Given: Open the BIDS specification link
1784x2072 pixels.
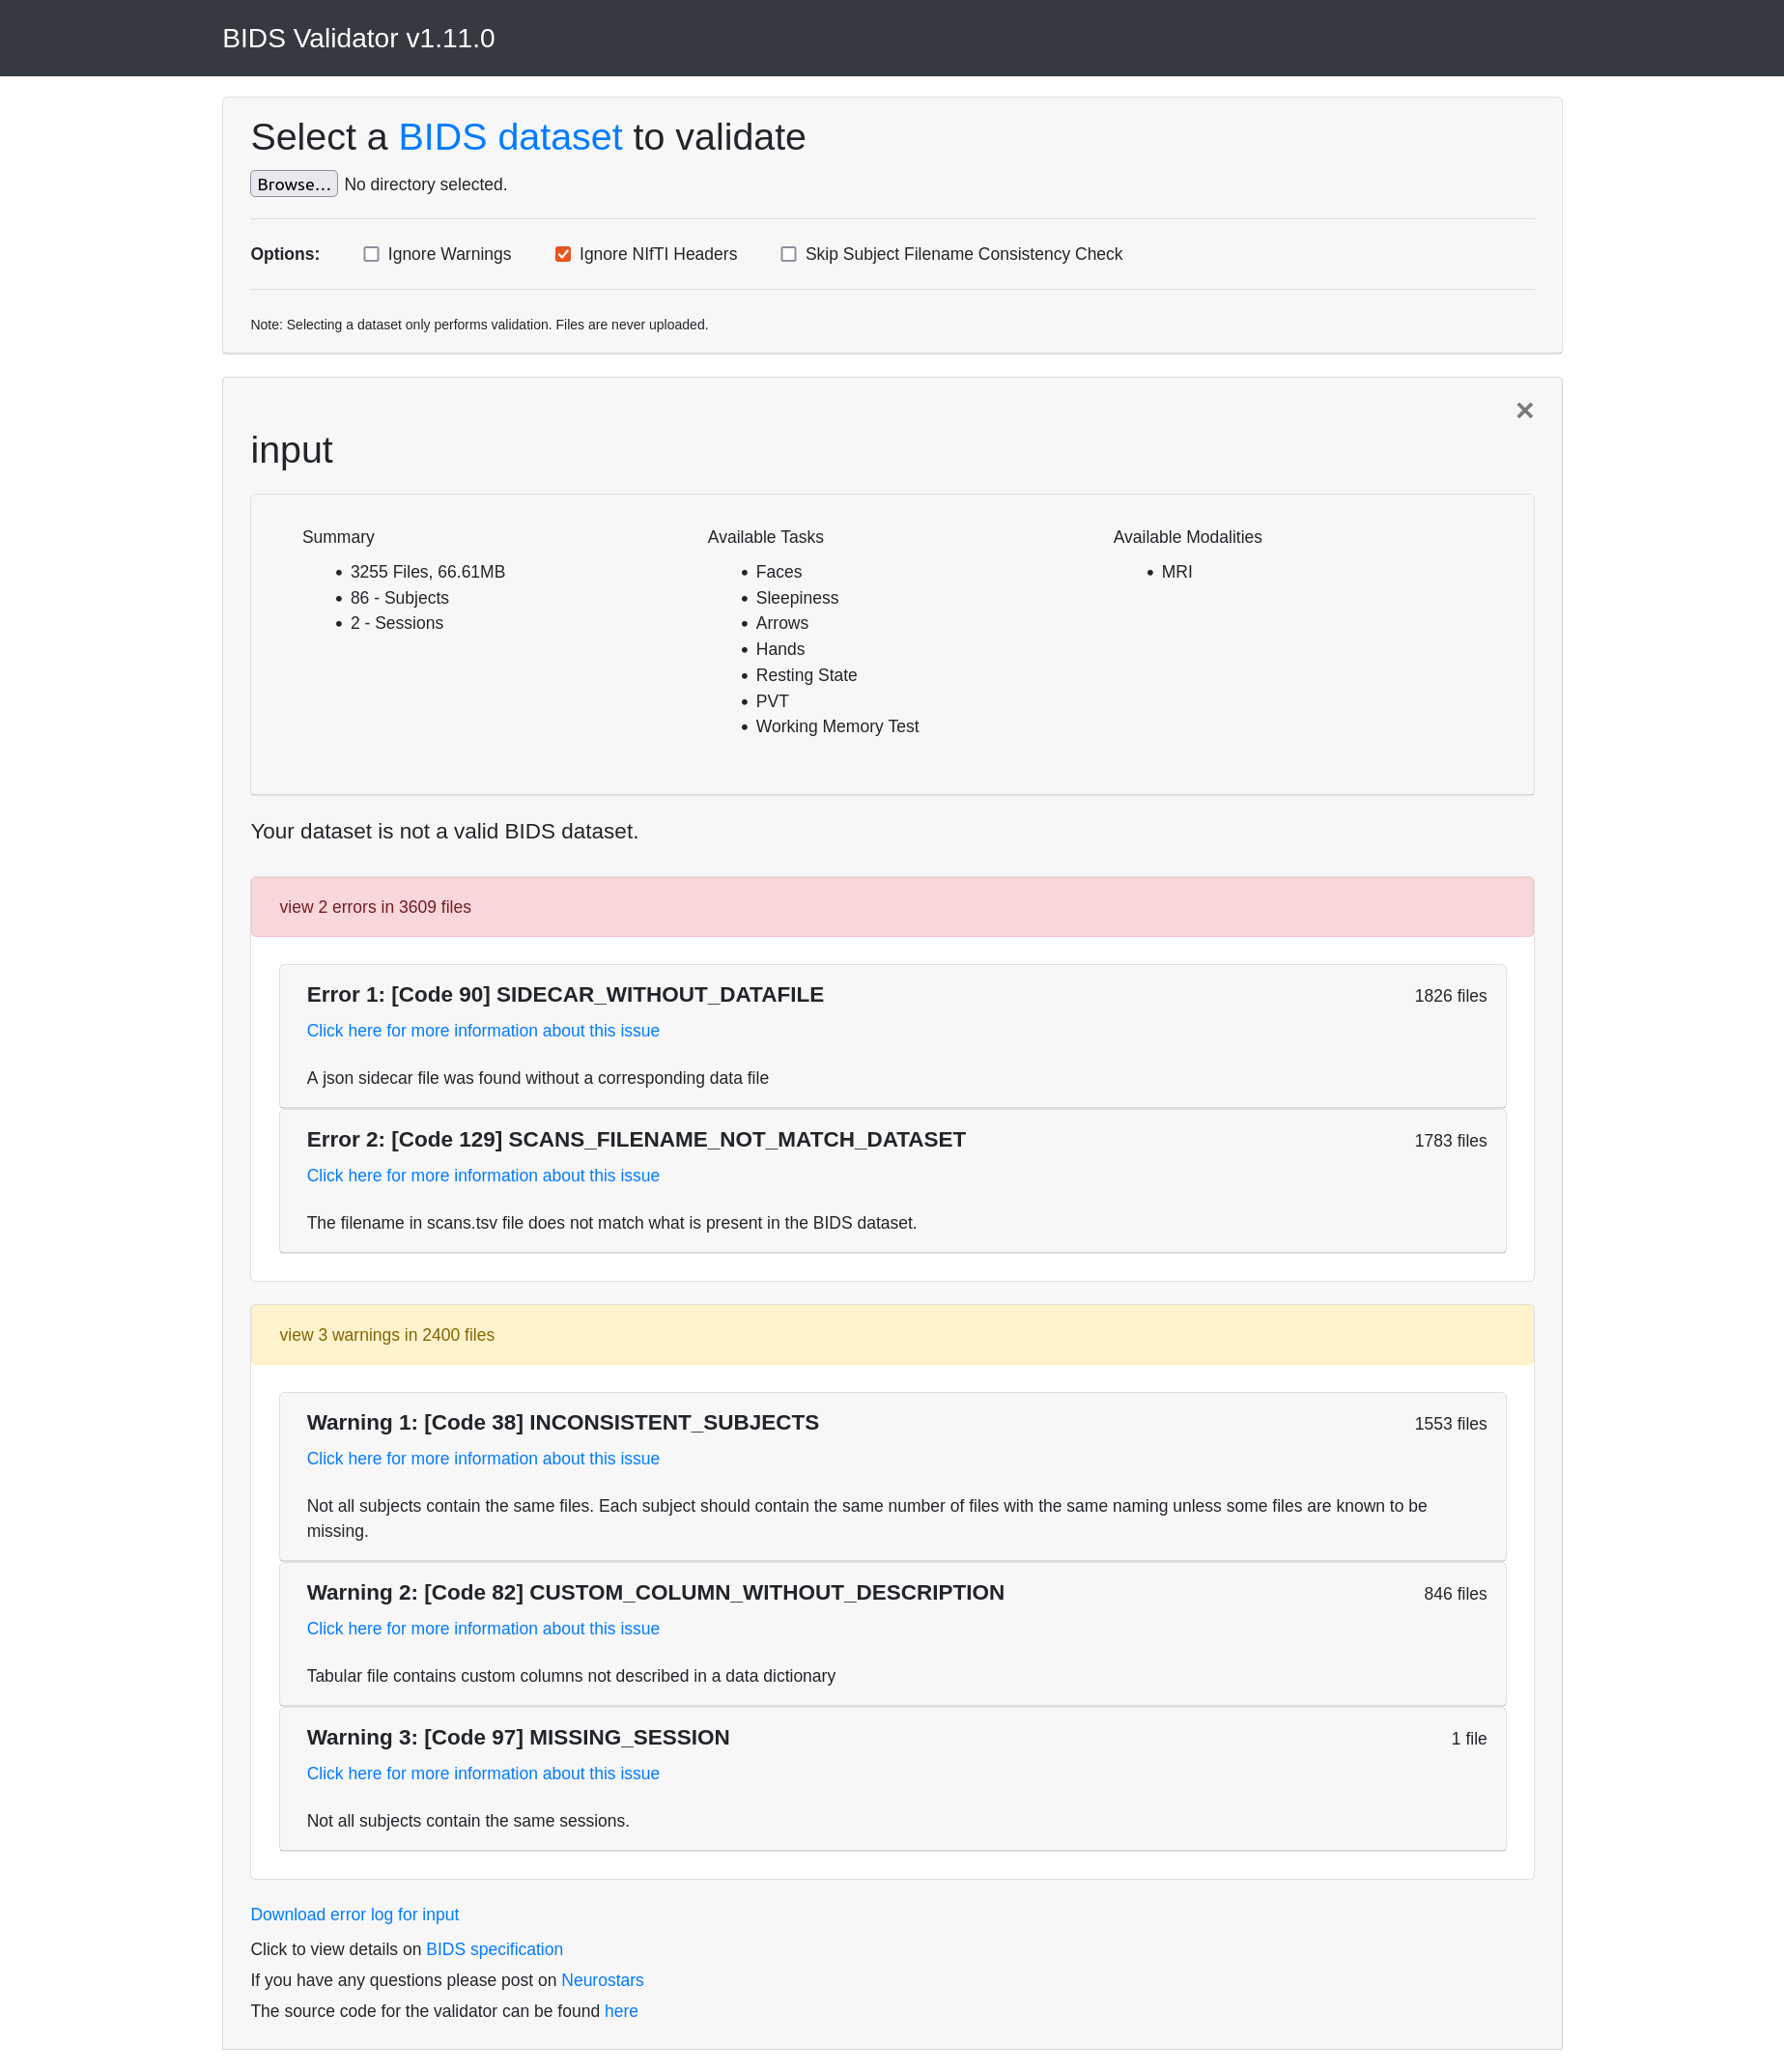Looking at the screenshot, I should 494,1950.
